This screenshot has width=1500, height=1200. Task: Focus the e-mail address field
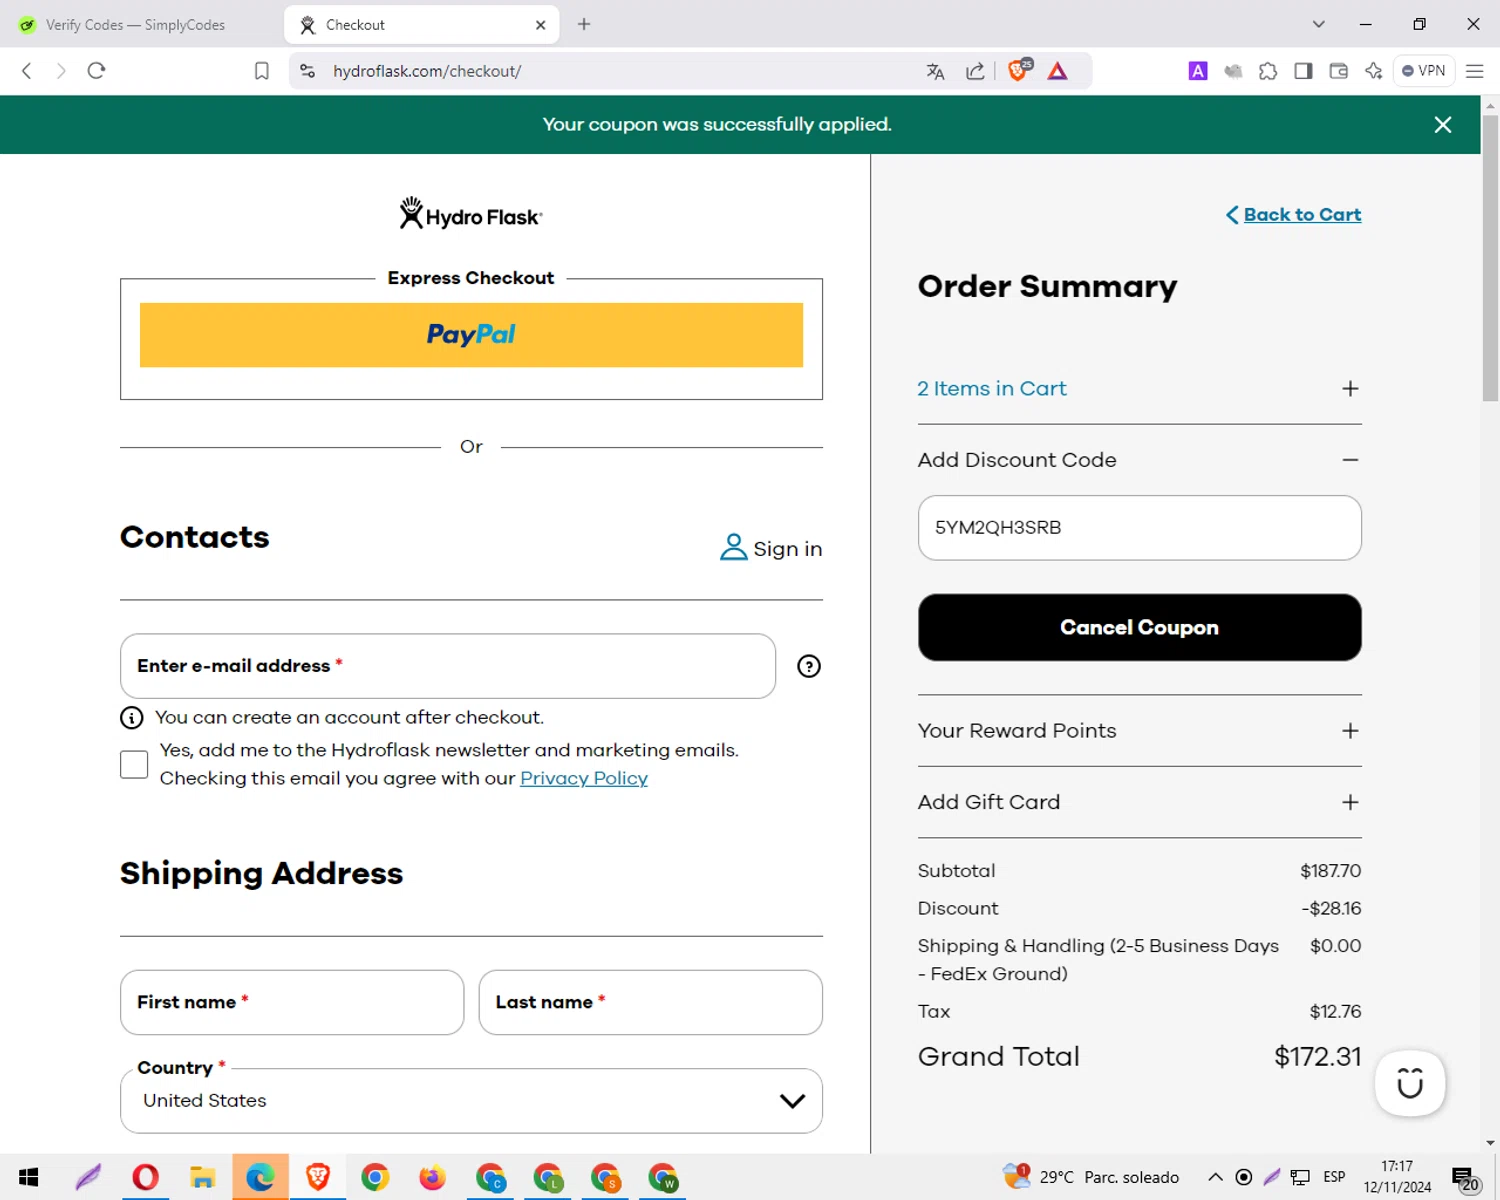(448, 666)
